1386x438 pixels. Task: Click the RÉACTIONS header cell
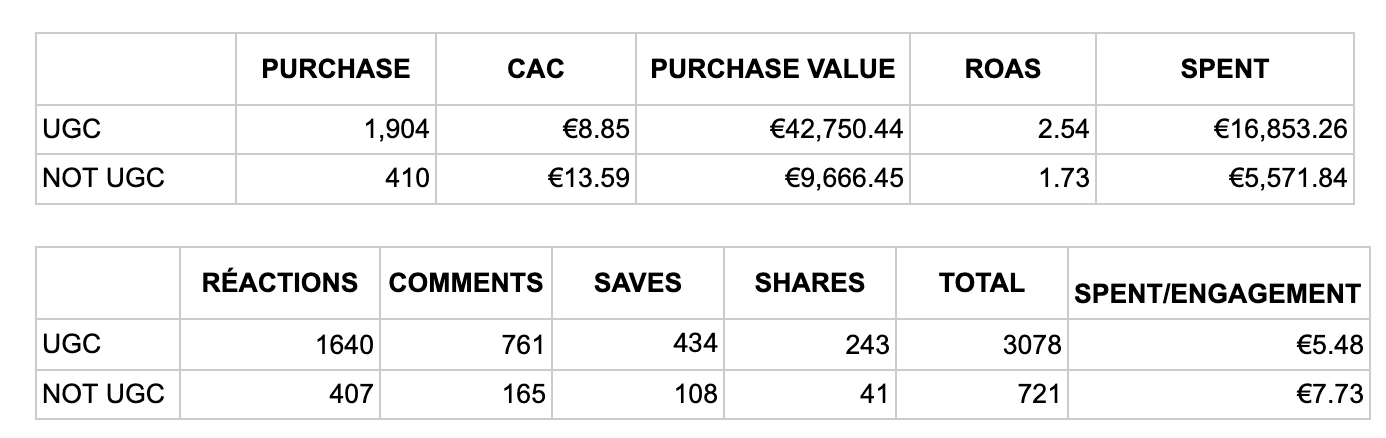(279, 283)
